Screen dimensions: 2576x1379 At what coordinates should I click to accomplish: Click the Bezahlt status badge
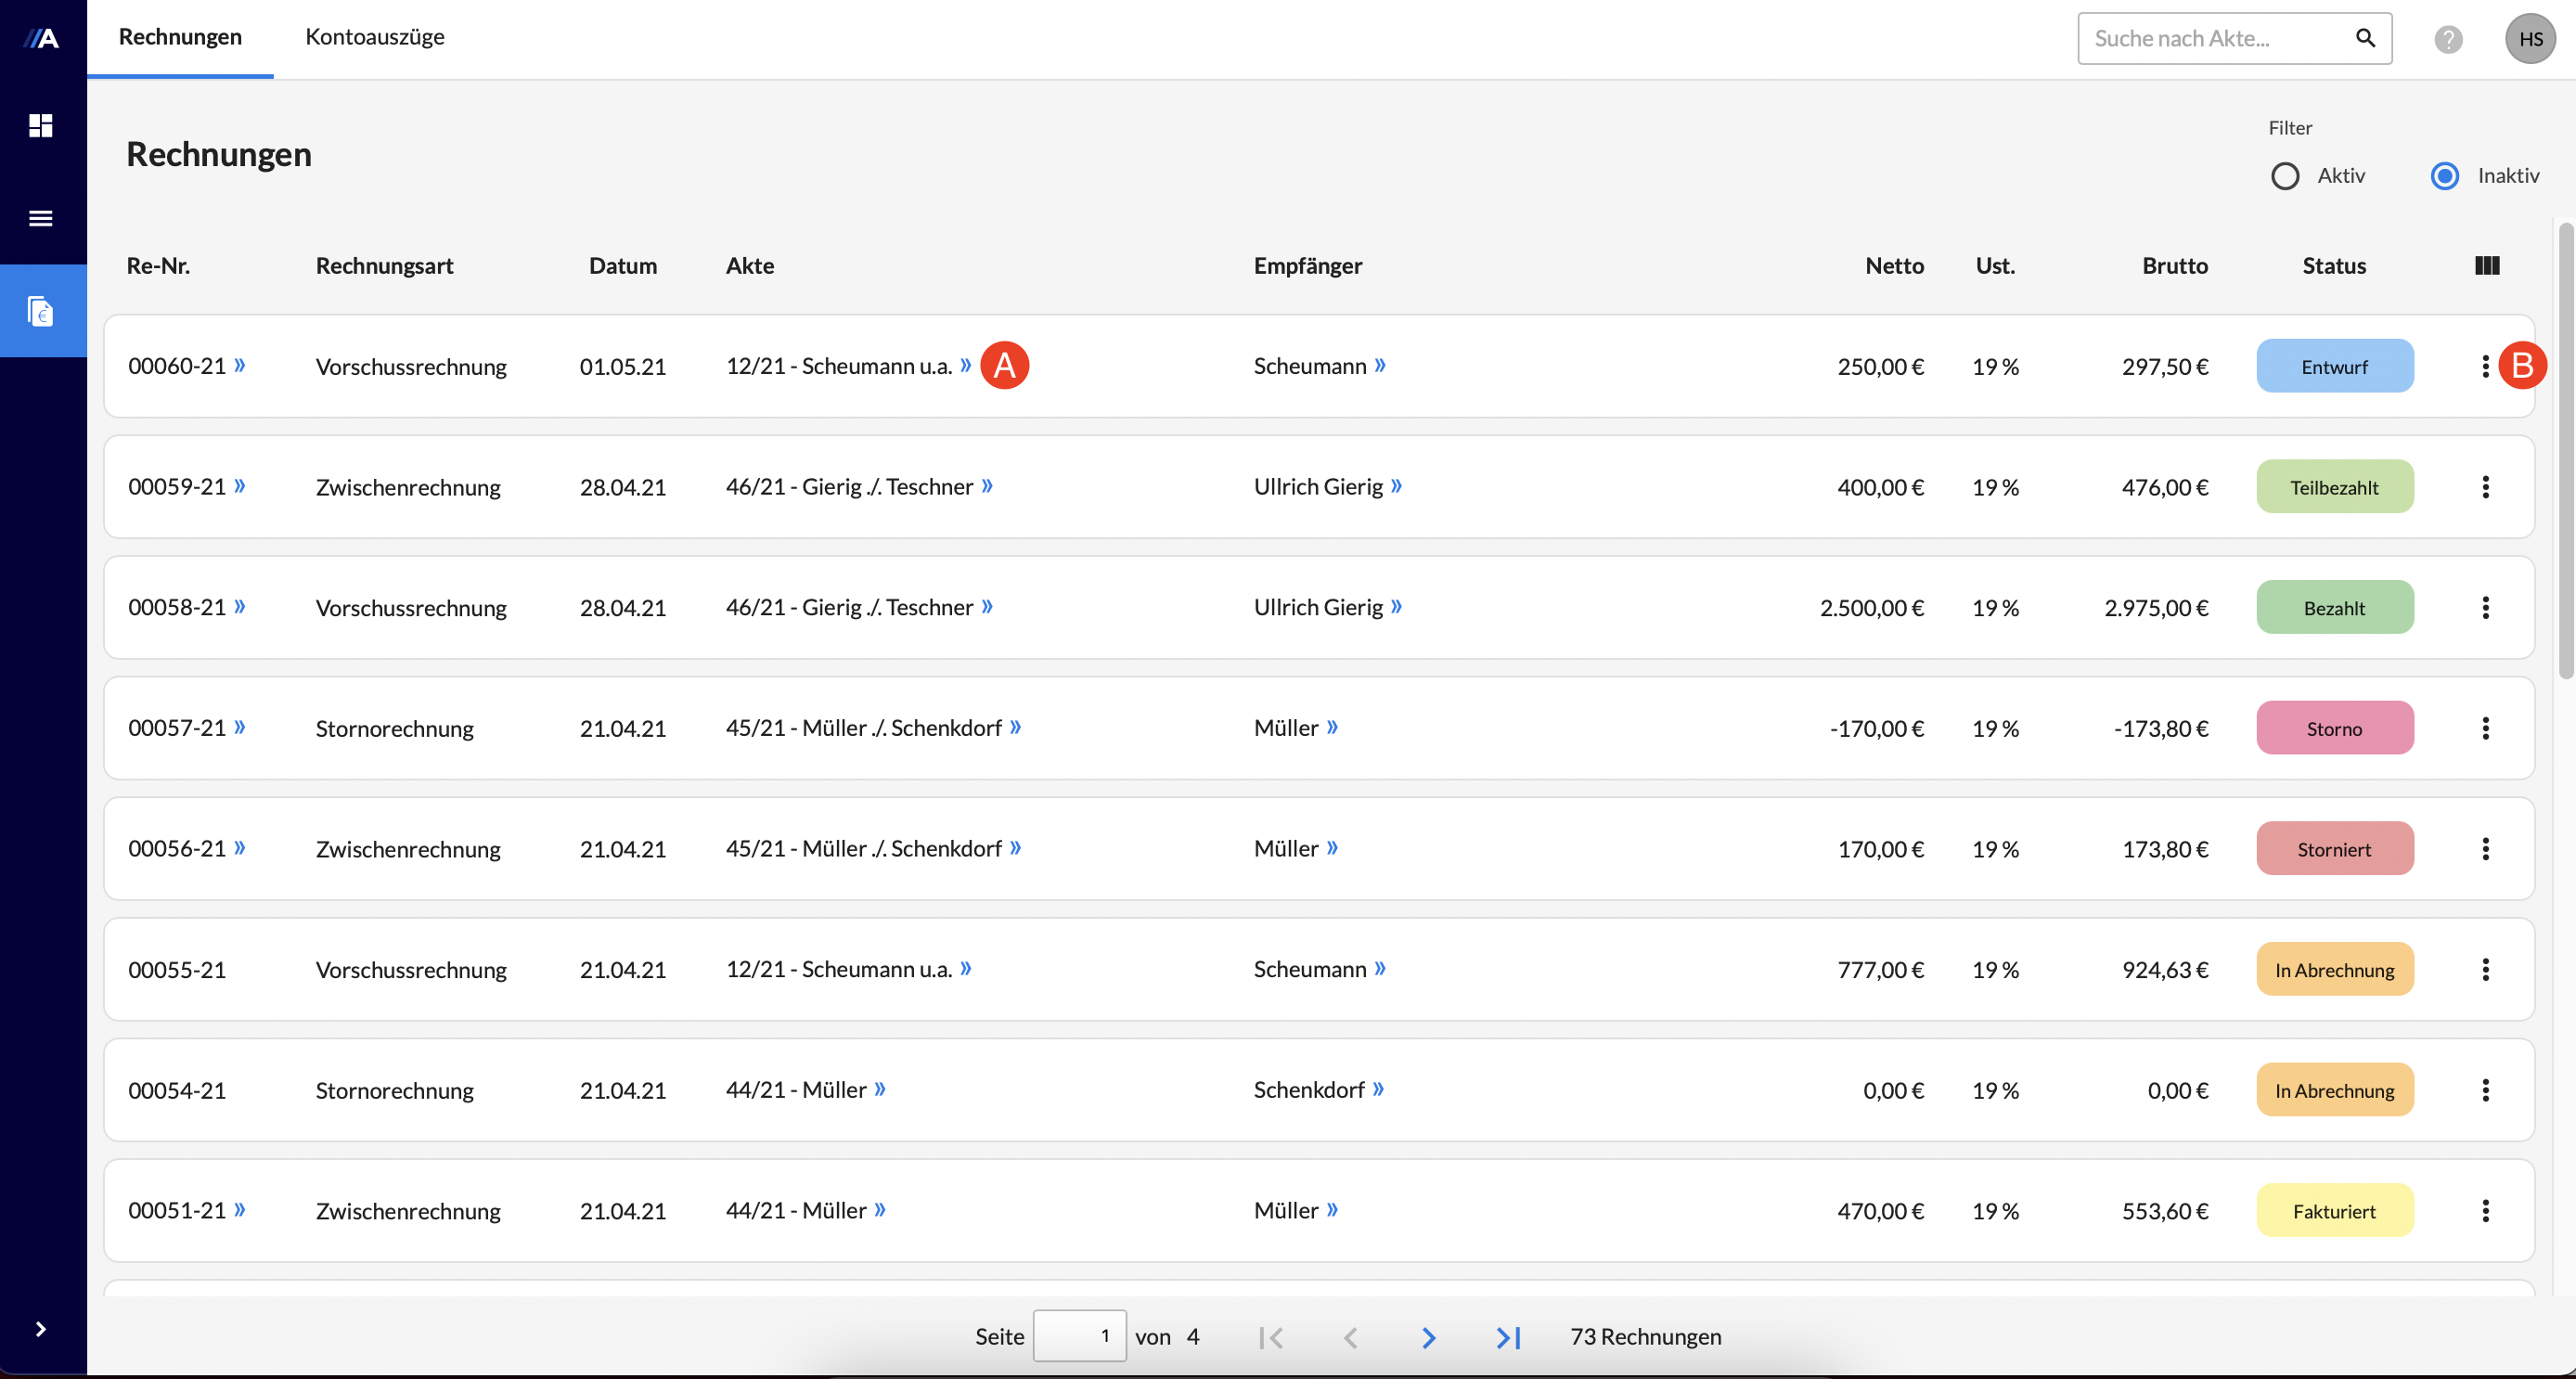point(2334,608)
